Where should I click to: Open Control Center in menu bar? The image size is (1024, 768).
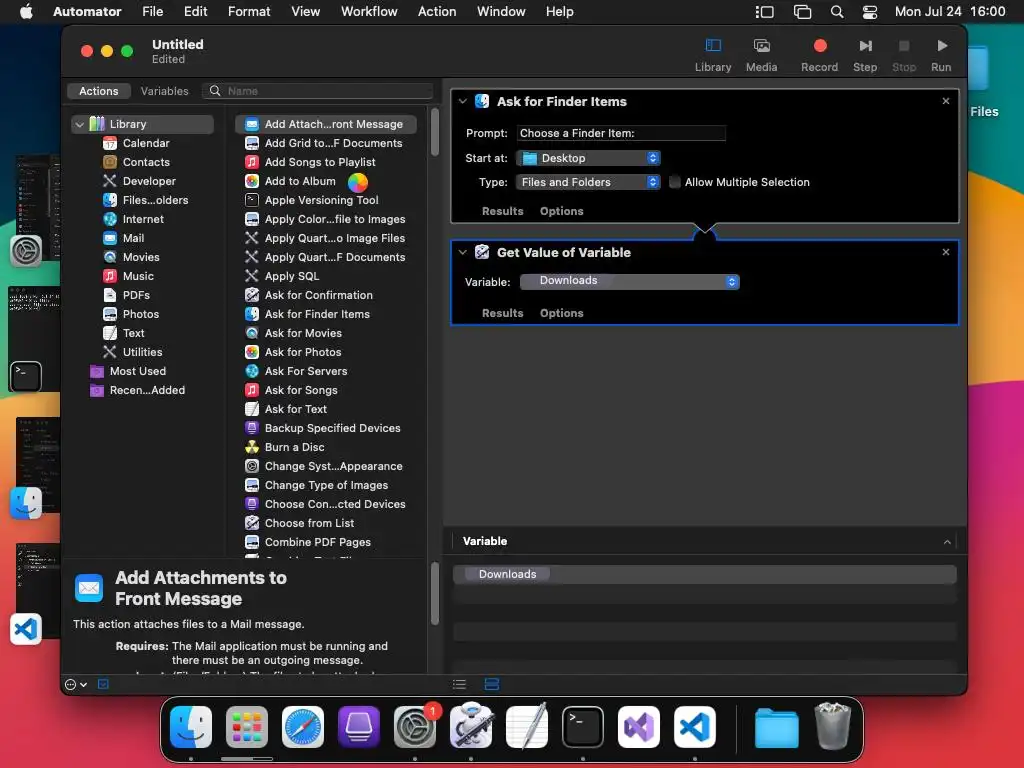click(870, 12)
